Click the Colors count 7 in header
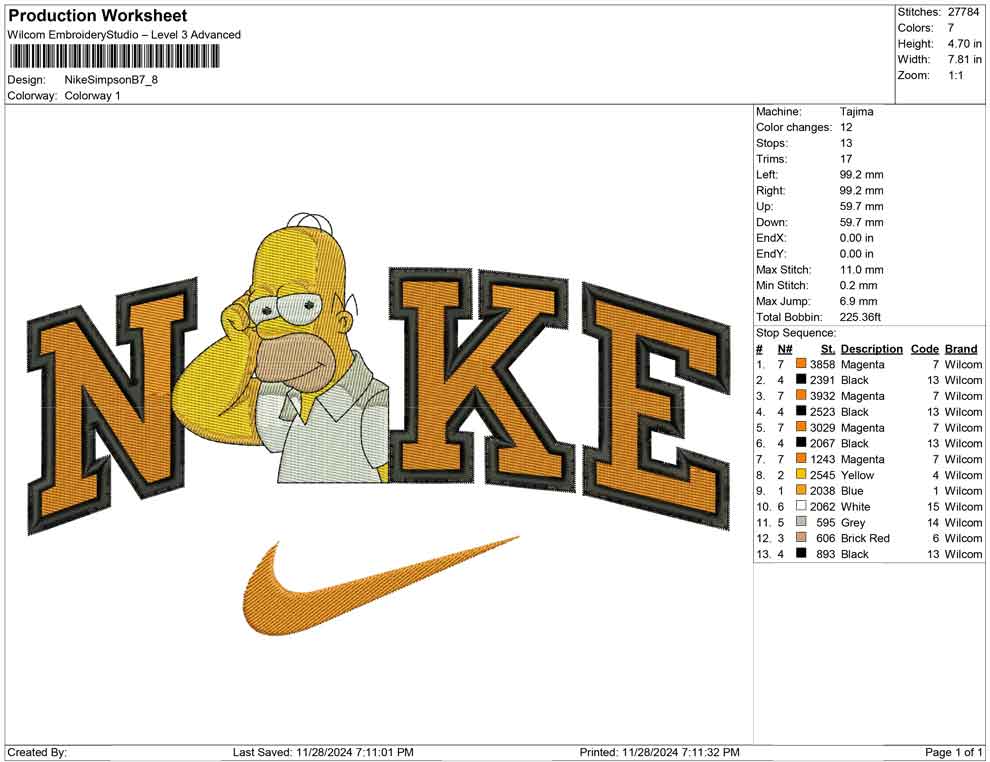This screenshot has width=990, height=762. click(x=950, y=28)
